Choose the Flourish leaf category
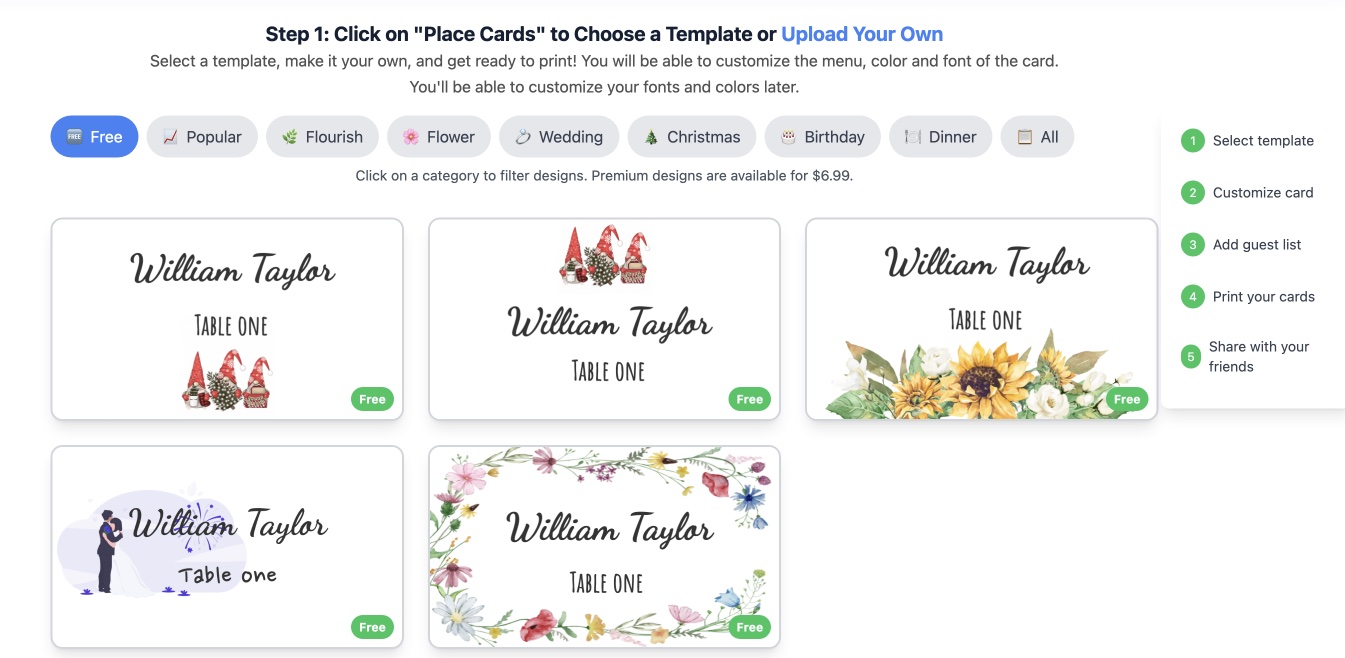Screen dimensions: 1345x658 click(x=322, y=137)
